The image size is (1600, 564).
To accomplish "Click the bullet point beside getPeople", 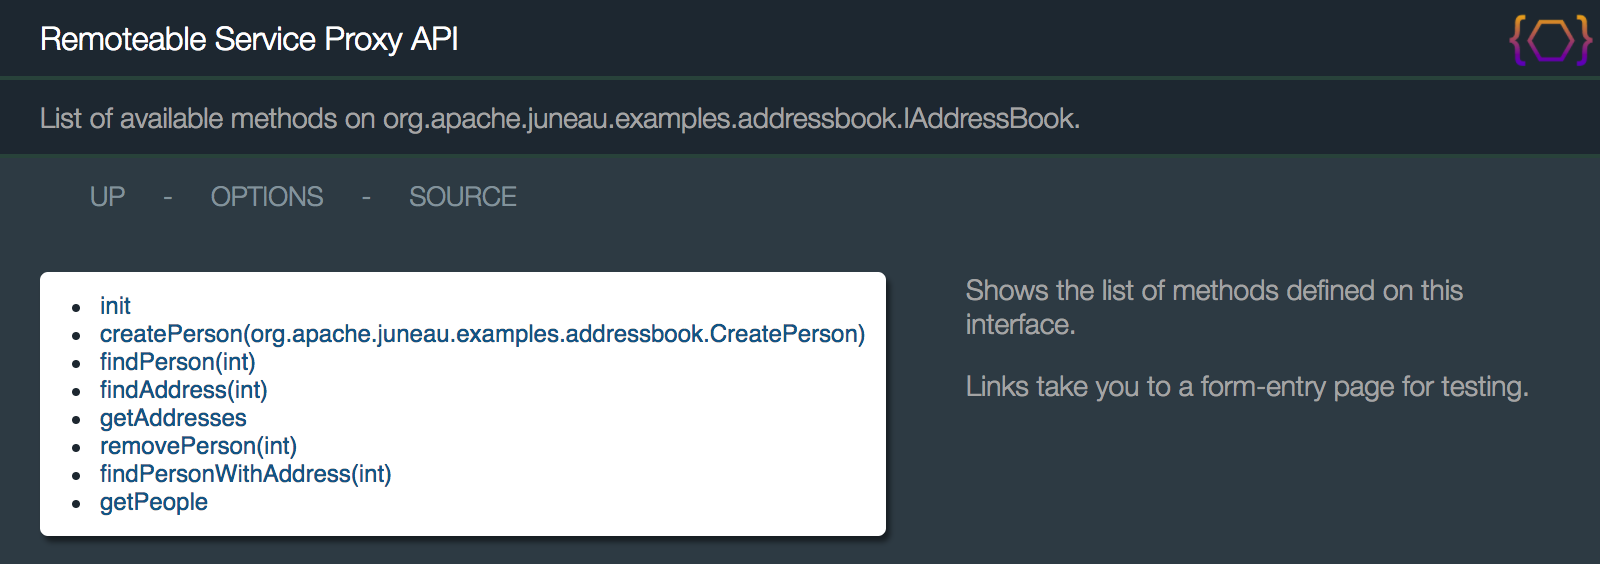I will tap(77, 504).
